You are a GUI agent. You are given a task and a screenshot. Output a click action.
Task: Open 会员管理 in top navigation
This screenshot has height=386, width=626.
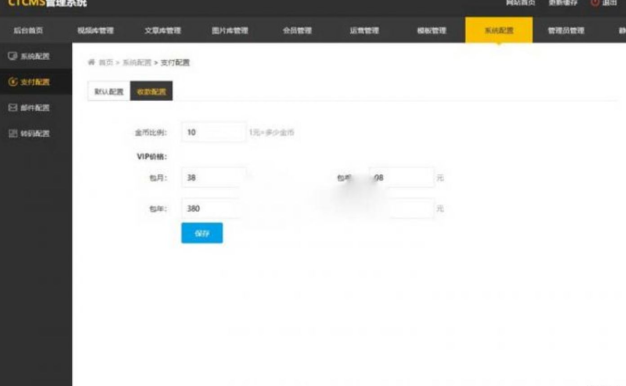pos(297,30)
